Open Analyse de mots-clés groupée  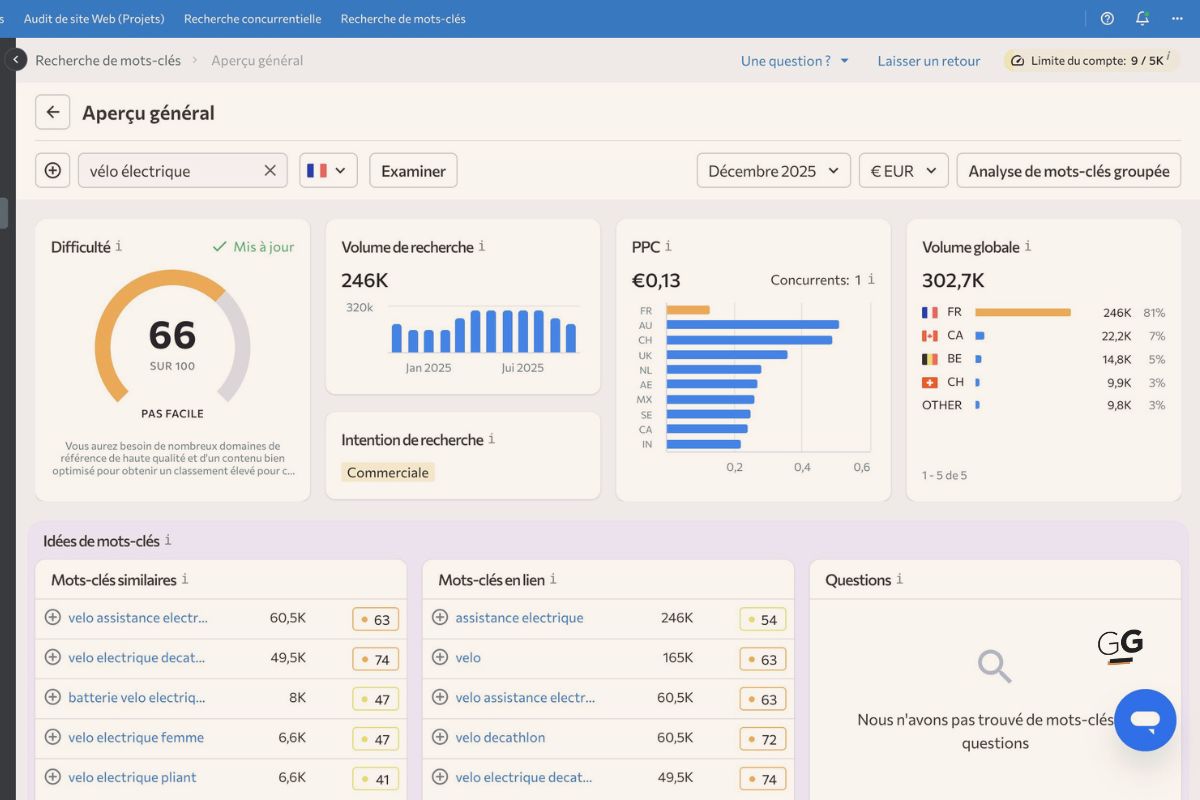(1068, 170)
